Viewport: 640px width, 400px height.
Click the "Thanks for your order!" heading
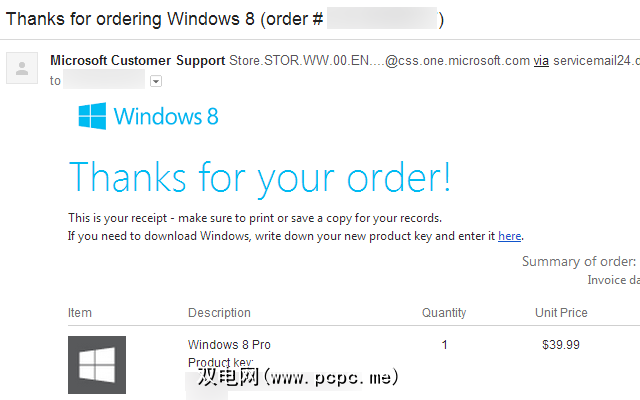(x=260, y=178)
